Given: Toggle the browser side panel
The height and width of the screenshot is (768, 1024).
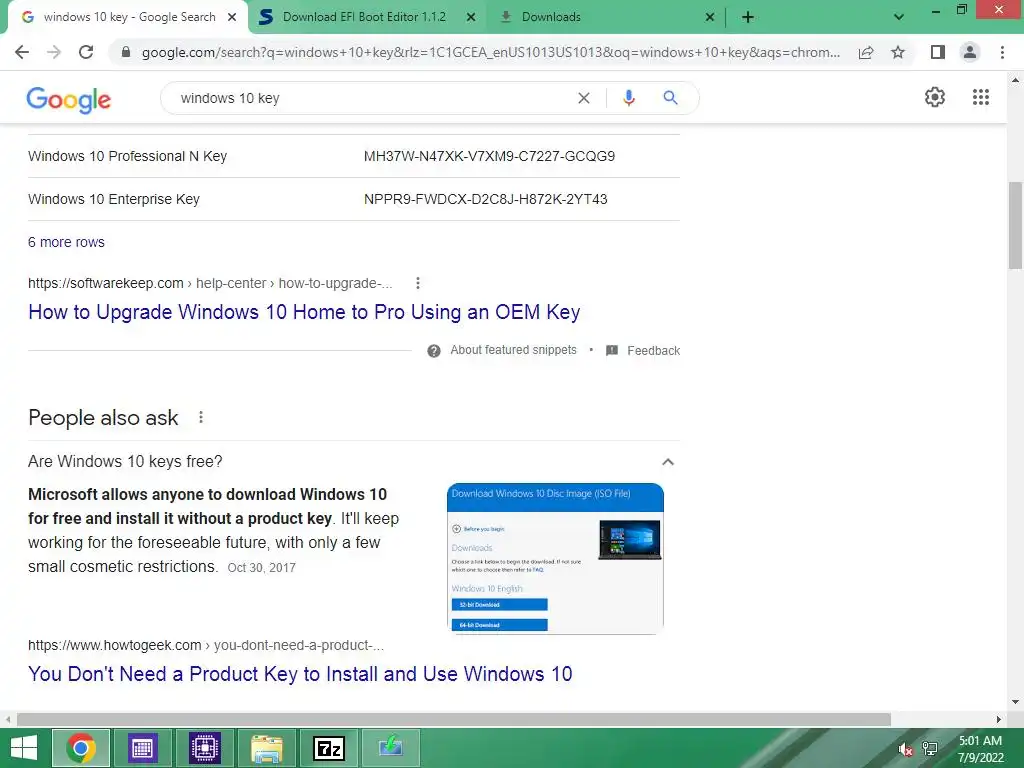Looking at the screenshot, I should pos(938,52).
